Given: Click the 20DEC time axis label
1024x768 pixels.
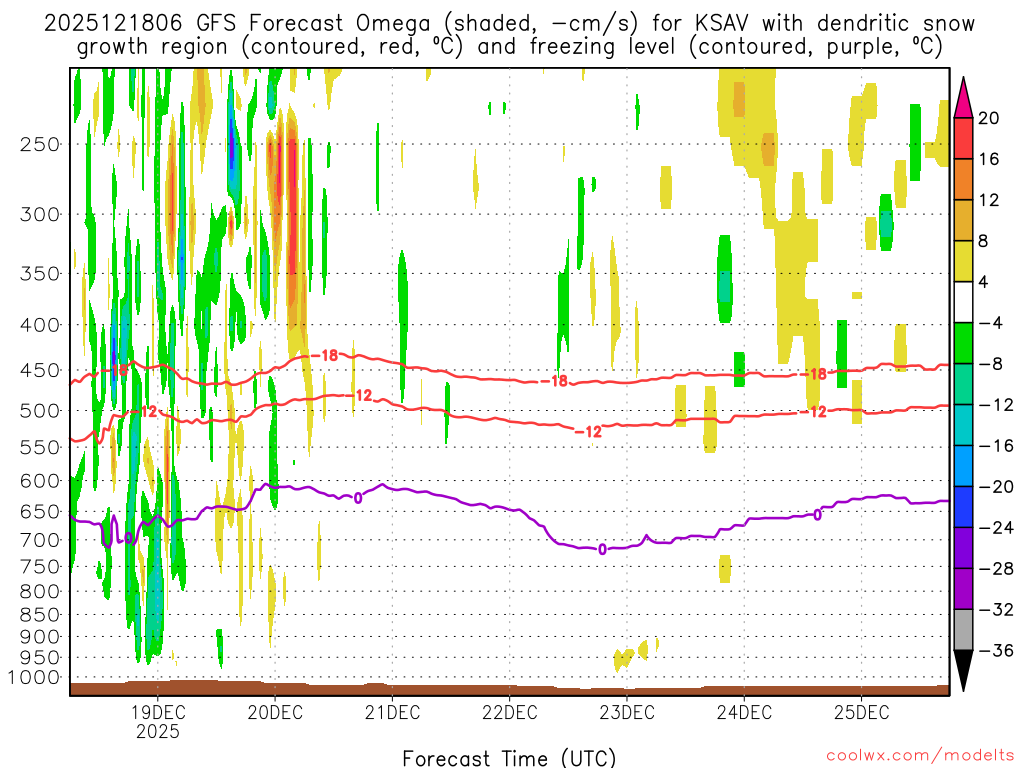Looking at the screenshot, I should [x=275, y=712].
